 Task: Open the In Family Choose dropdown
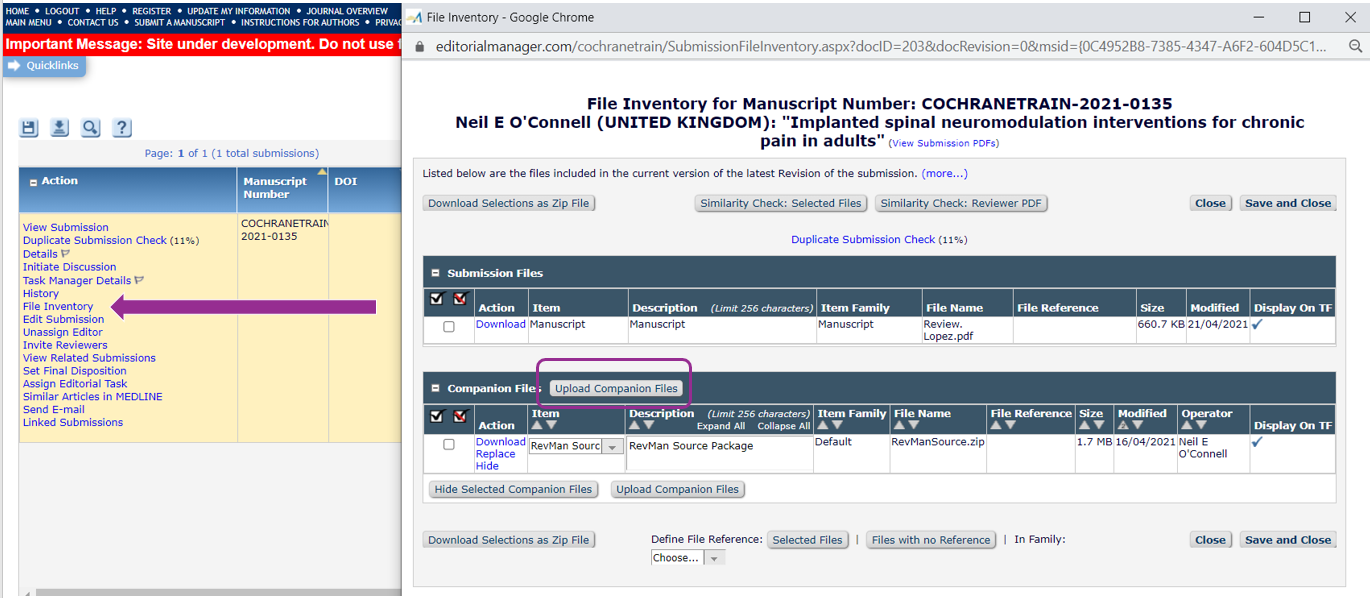tap(714, 558)
